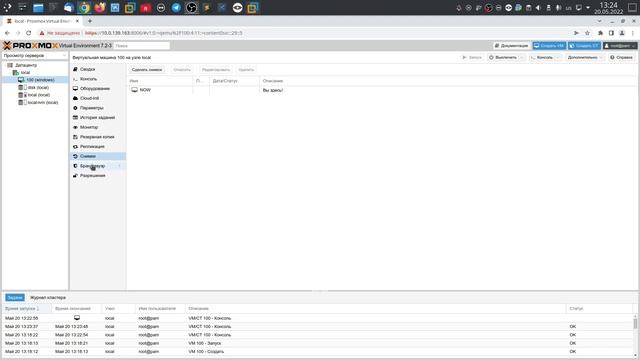The height and width of the screenshot is (360, 640).
Task: Click the running-task monitor icon
Action: 77,318
